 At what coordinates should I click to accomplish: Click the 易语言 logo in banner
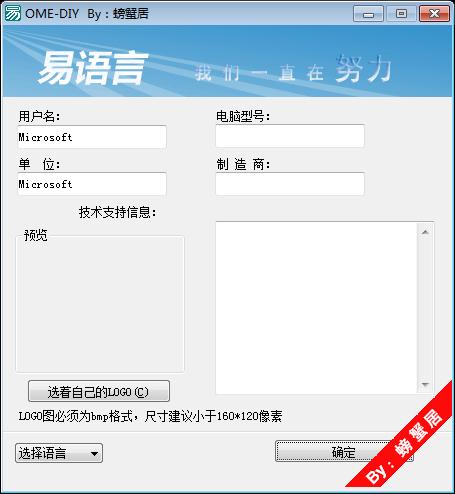click(x=92, y=69)
